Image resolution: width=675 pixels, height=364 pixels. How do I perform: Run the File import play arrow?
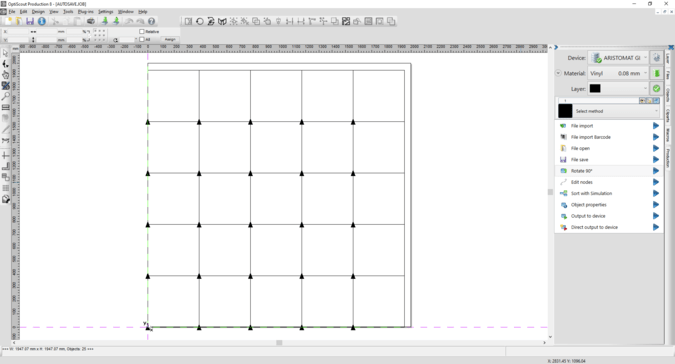tap(656, 126)
